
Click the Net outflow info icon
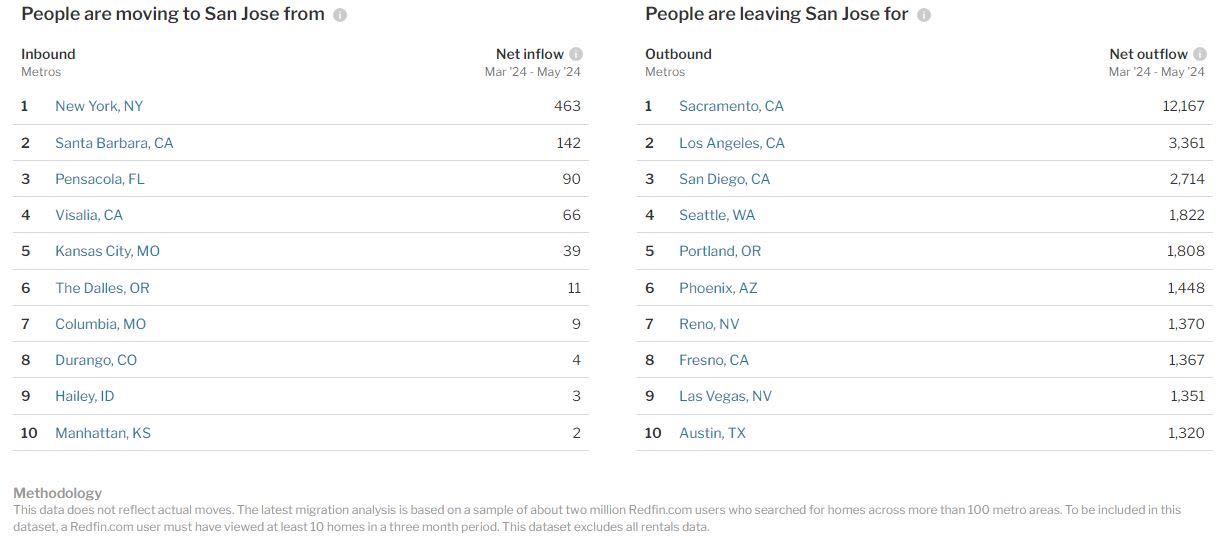point(1200,54)
